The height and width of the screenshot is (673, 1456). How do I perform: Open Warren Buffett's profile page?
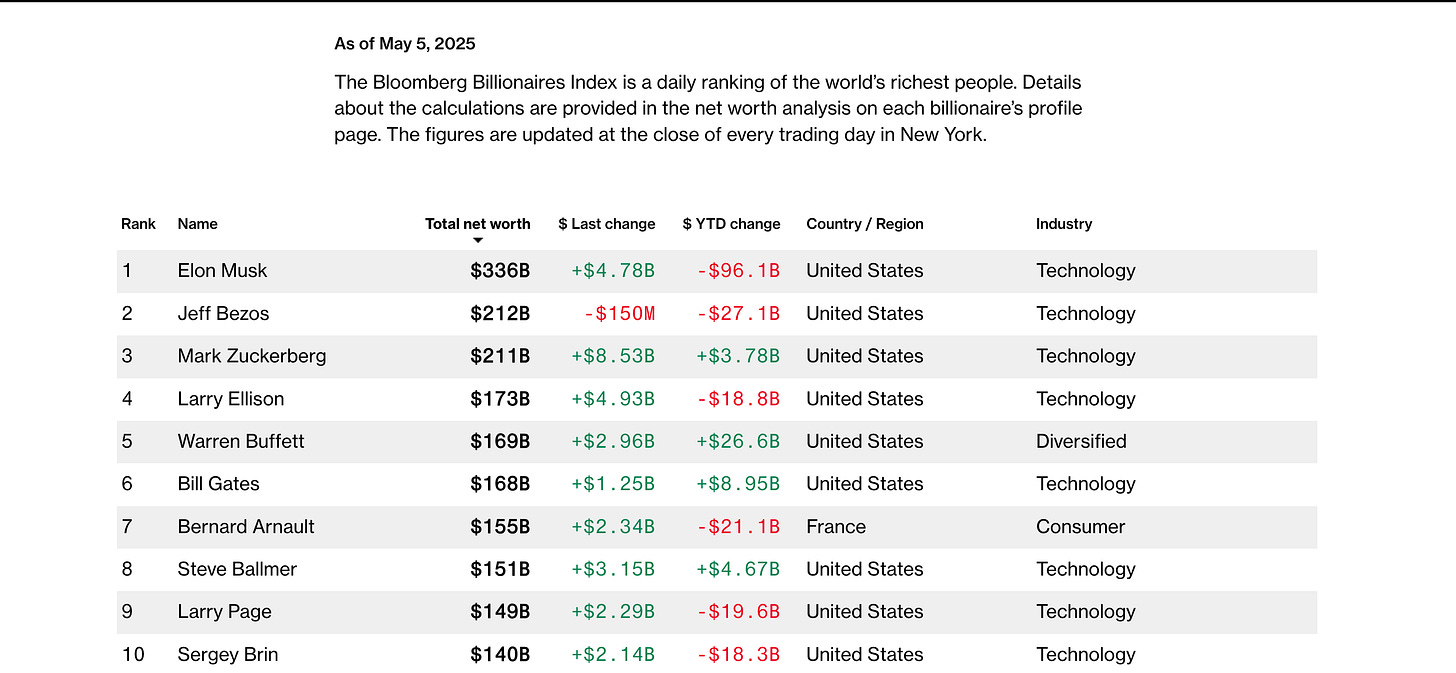point(240,441)
